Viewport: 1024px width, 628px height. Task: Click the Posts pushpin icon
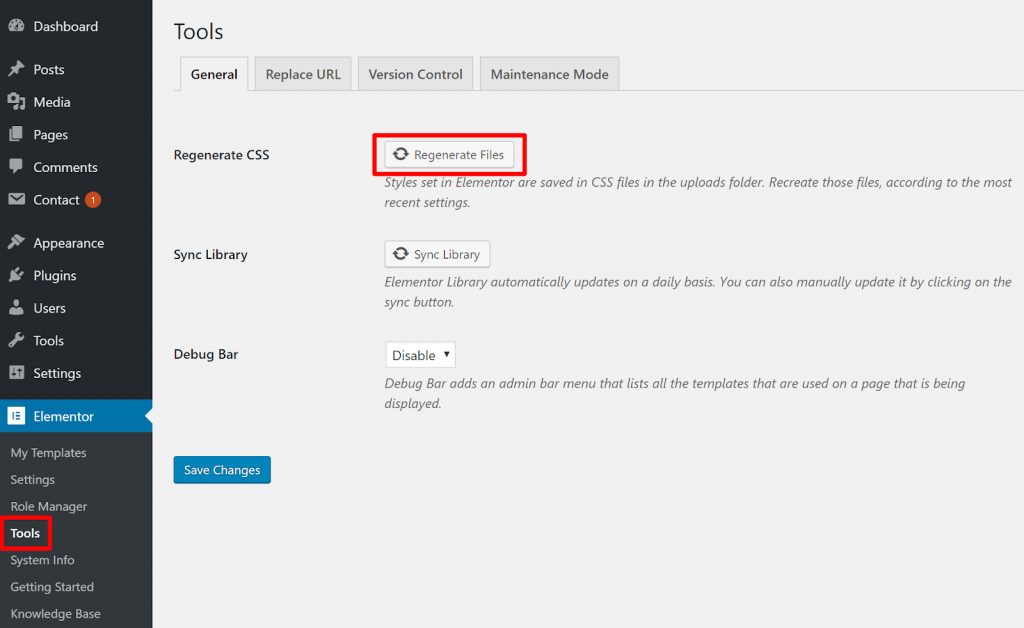click(x=16, y=70)
